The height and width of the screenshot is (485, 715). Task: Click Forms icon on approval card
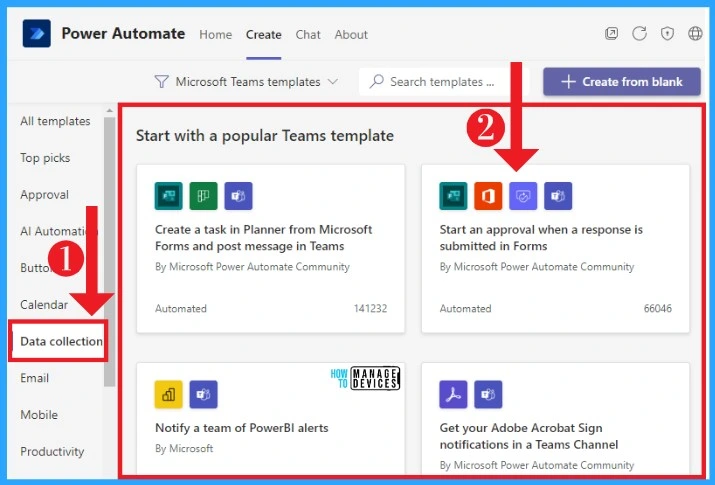(453, 196)
